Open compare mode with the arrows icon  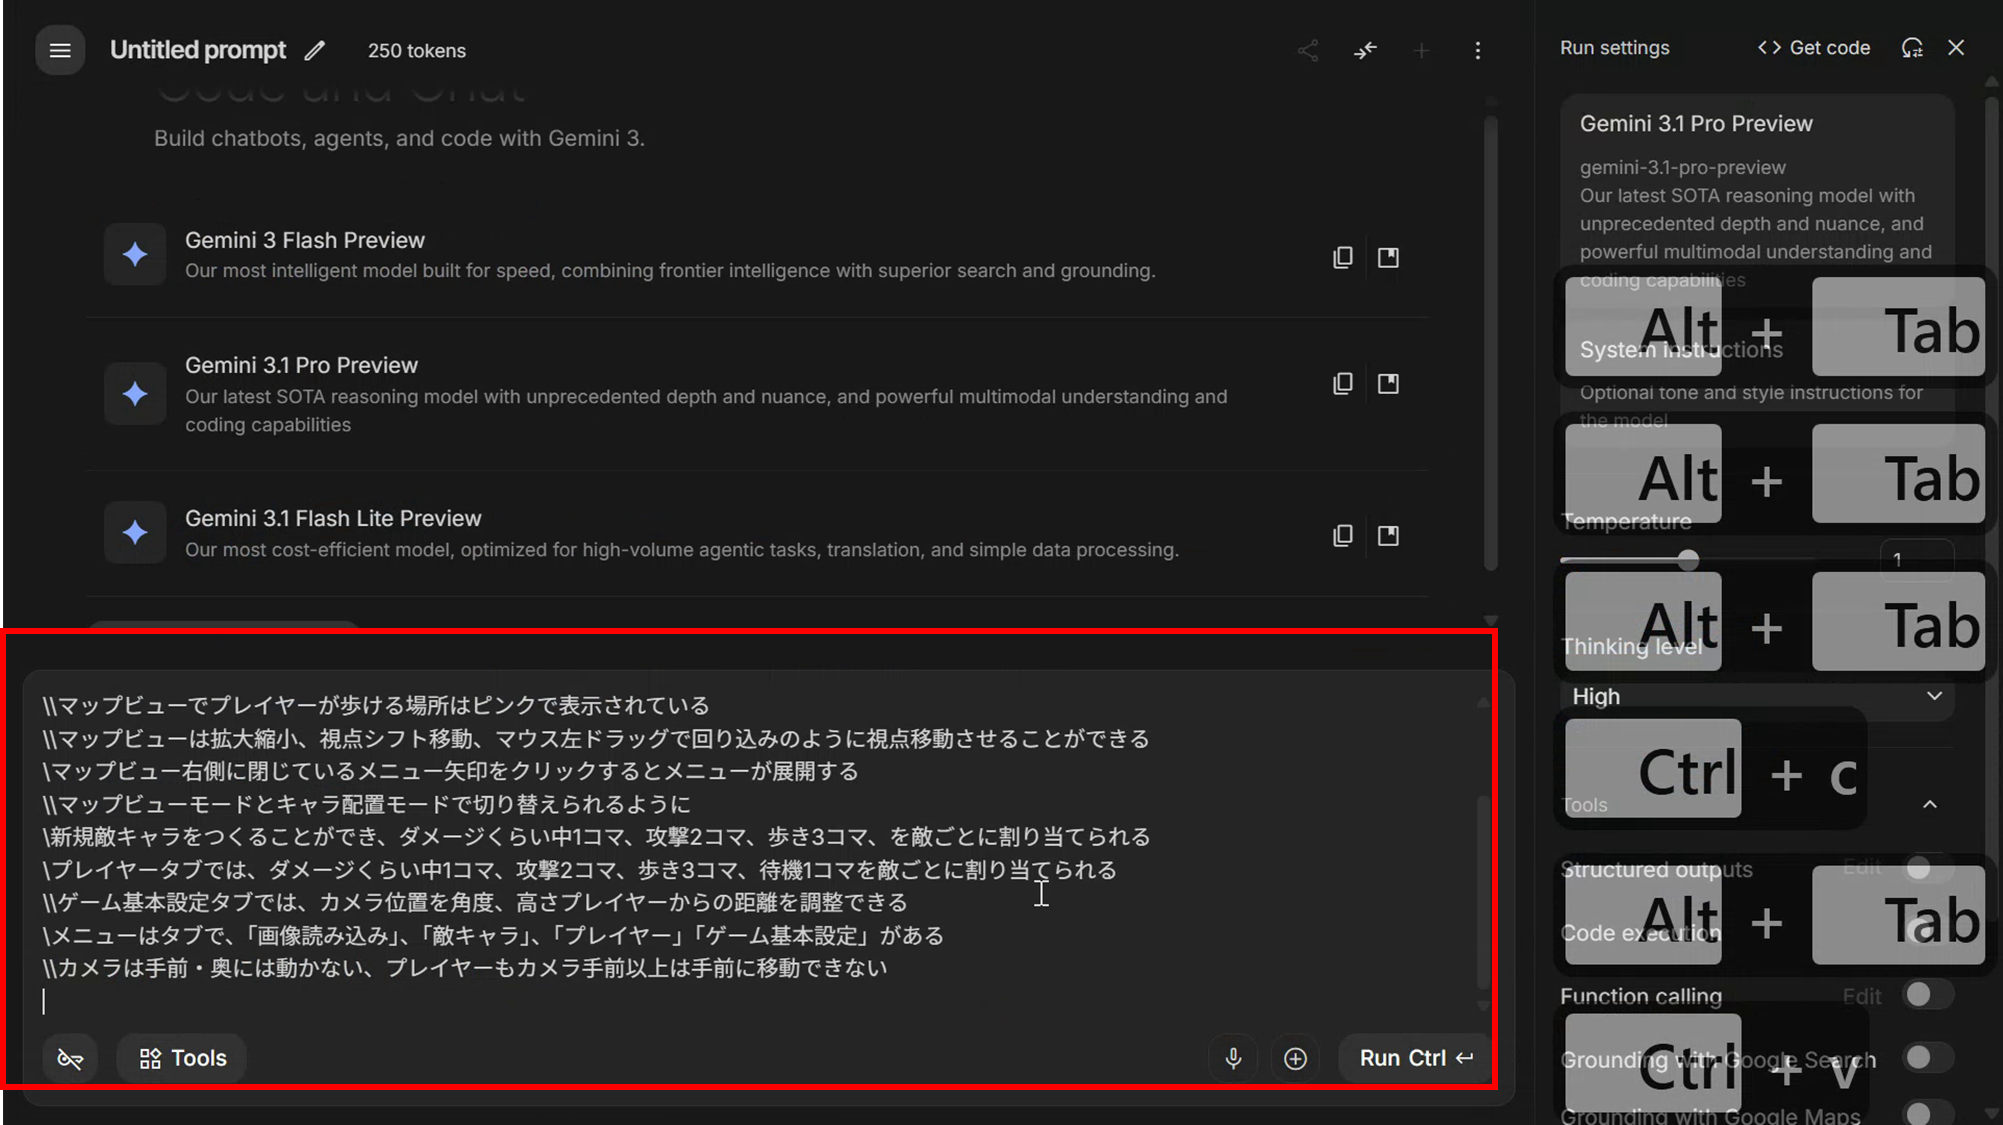[x=1365, y=50]
